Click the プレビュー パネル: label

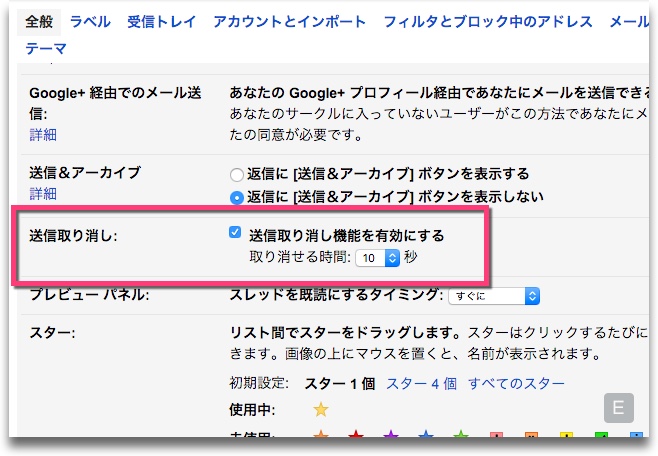(x=89, y=294)
